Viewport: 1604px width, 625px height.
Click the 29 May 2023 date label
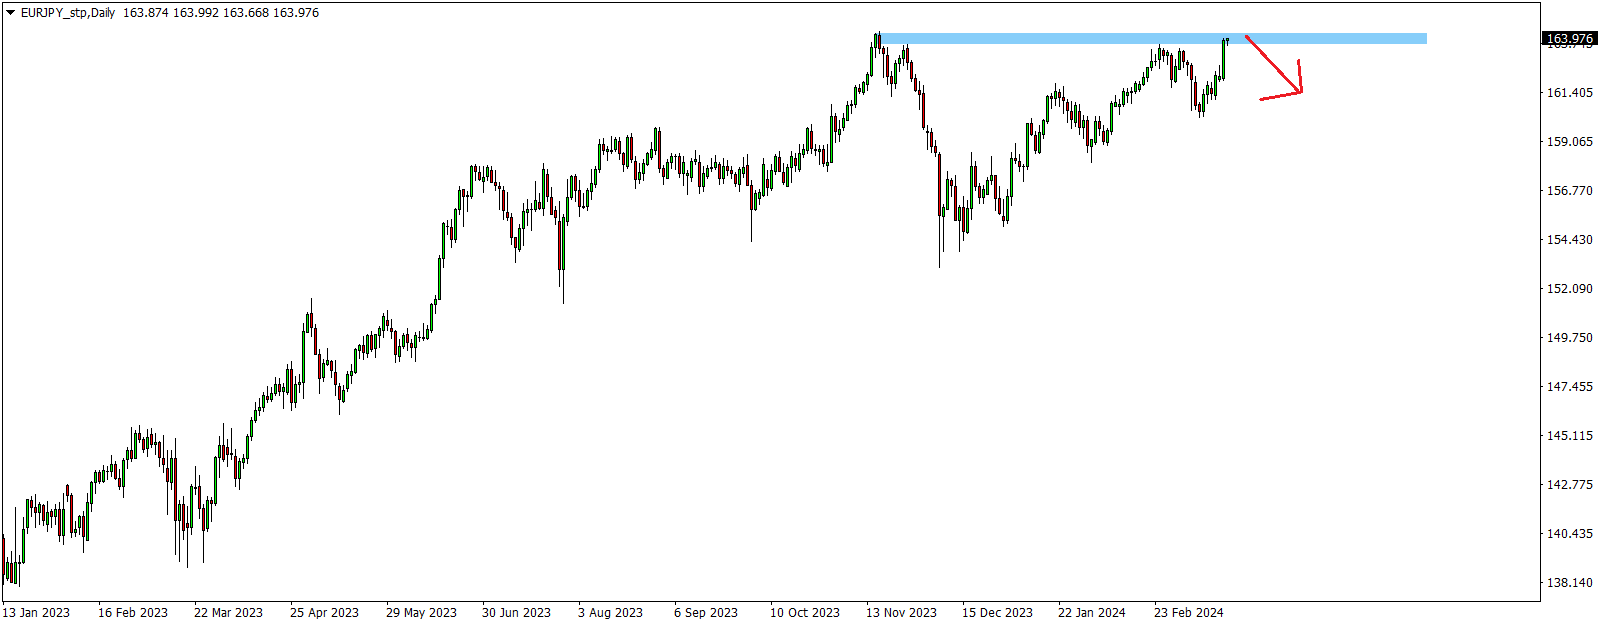(421, 613)
